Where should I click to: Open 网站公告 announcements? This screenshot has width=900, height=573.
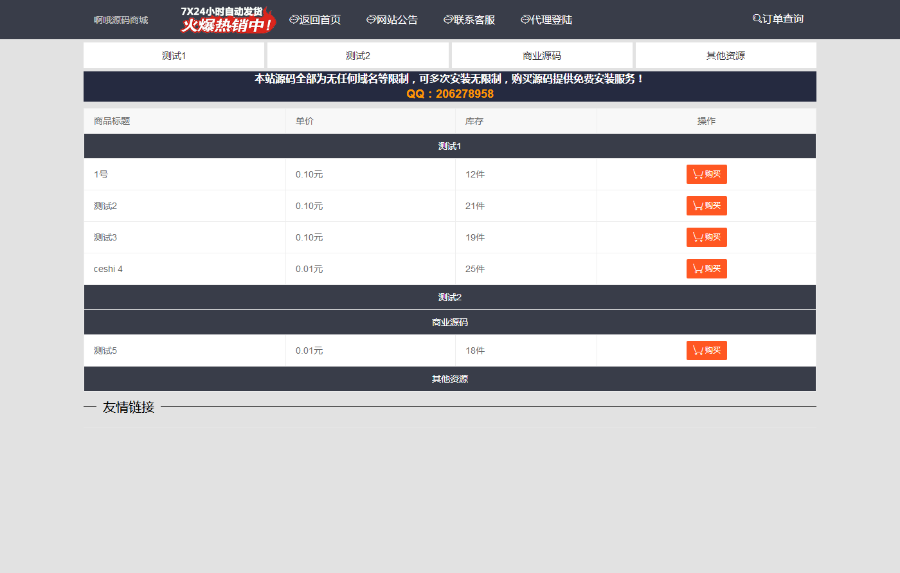pyautogui.click(x=391, y=20)
